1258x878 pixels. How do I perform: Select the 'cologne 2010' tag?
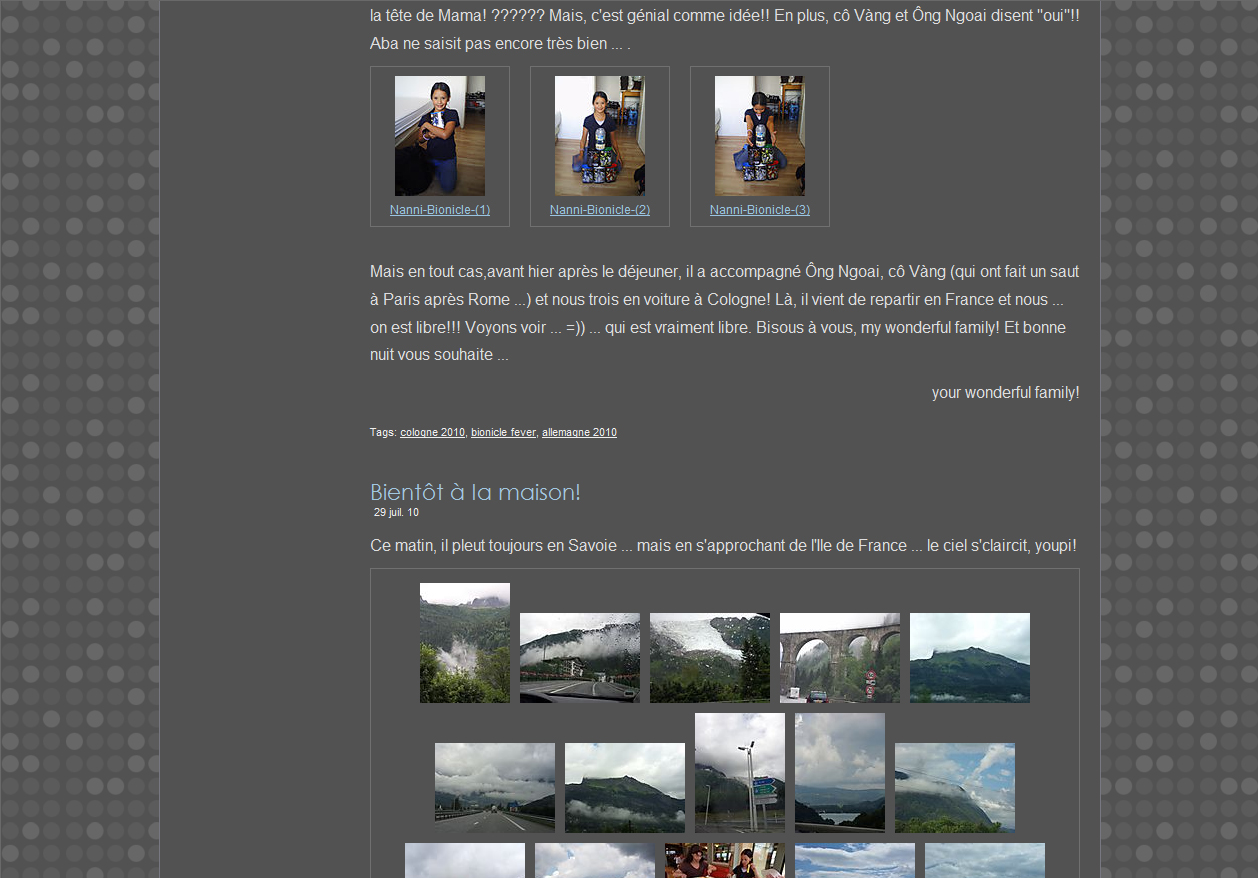coord(432,433)
